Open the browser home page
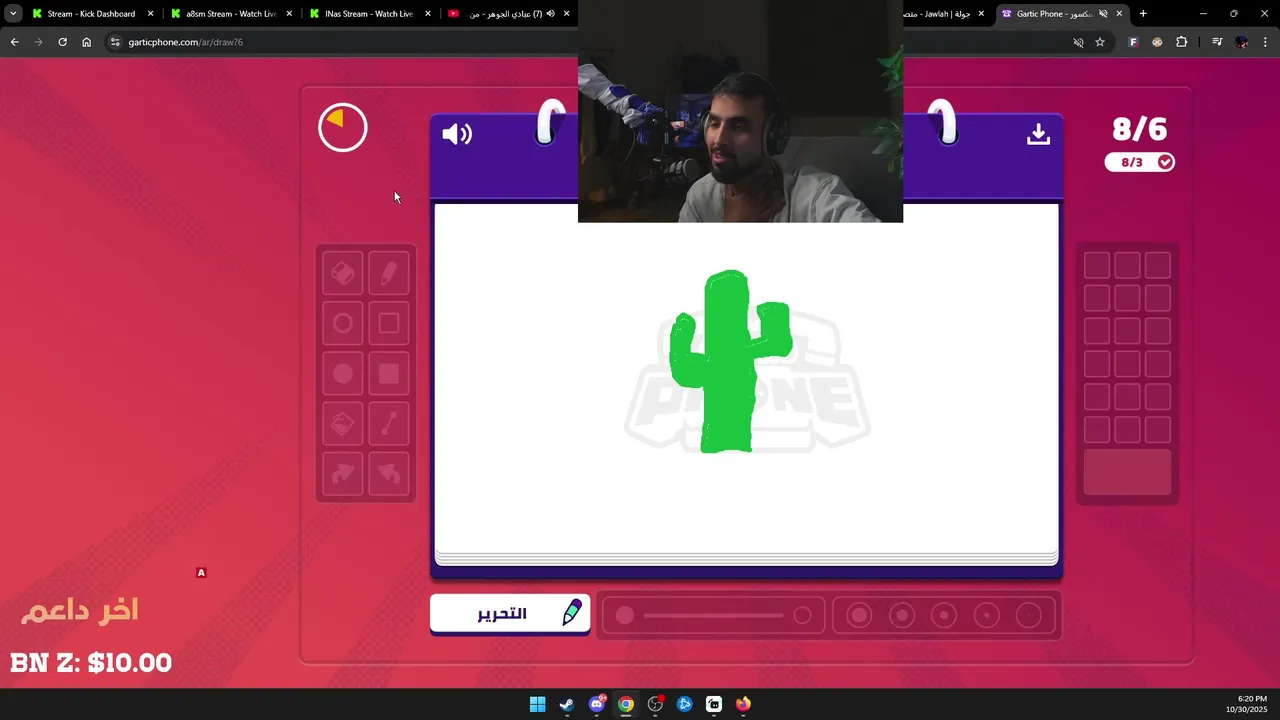 86,42
